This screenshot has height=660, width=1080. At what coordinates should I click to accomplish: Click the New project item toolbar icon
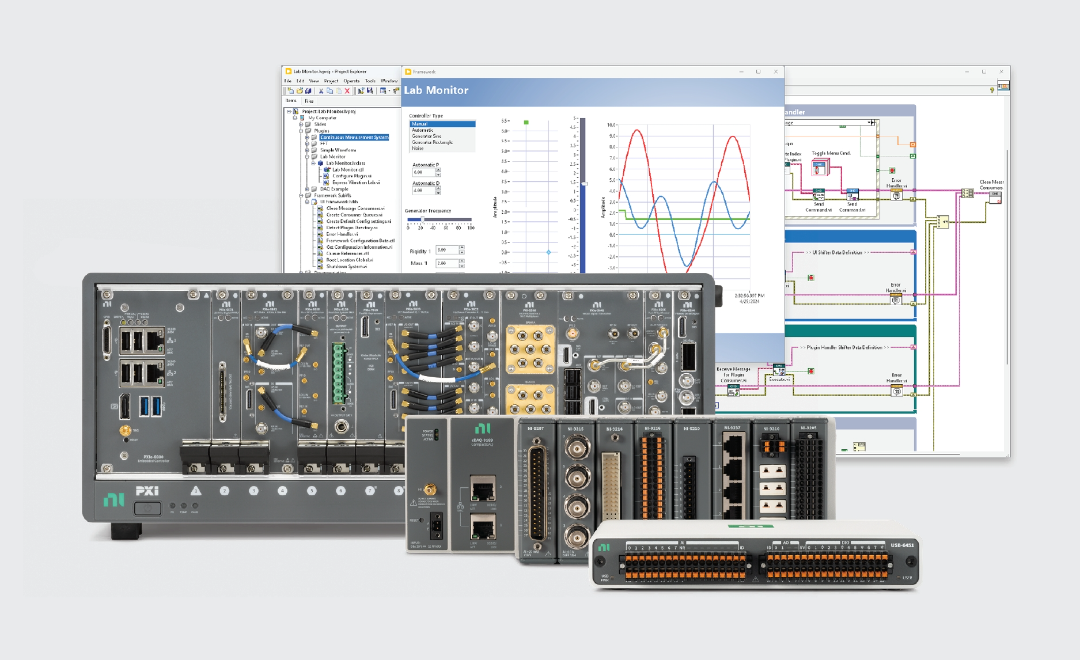click(291, 91)
